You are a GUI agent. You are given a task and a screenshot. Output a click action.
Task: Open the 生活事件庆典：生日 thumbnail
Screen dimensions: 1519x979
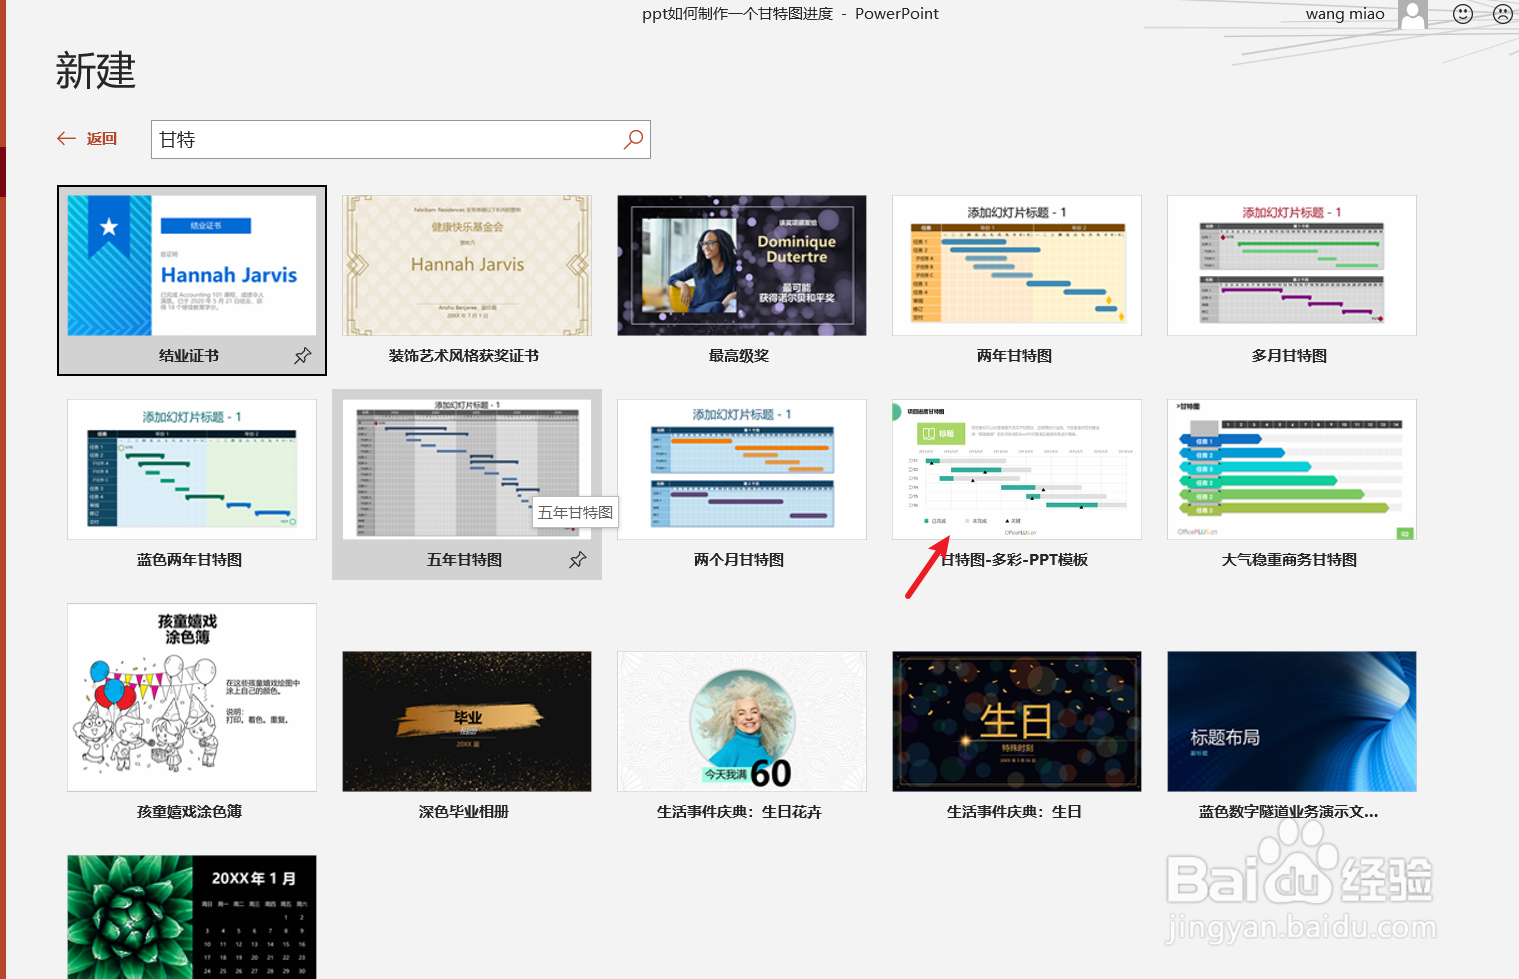pyautogui.click(x=1017, y=721)
